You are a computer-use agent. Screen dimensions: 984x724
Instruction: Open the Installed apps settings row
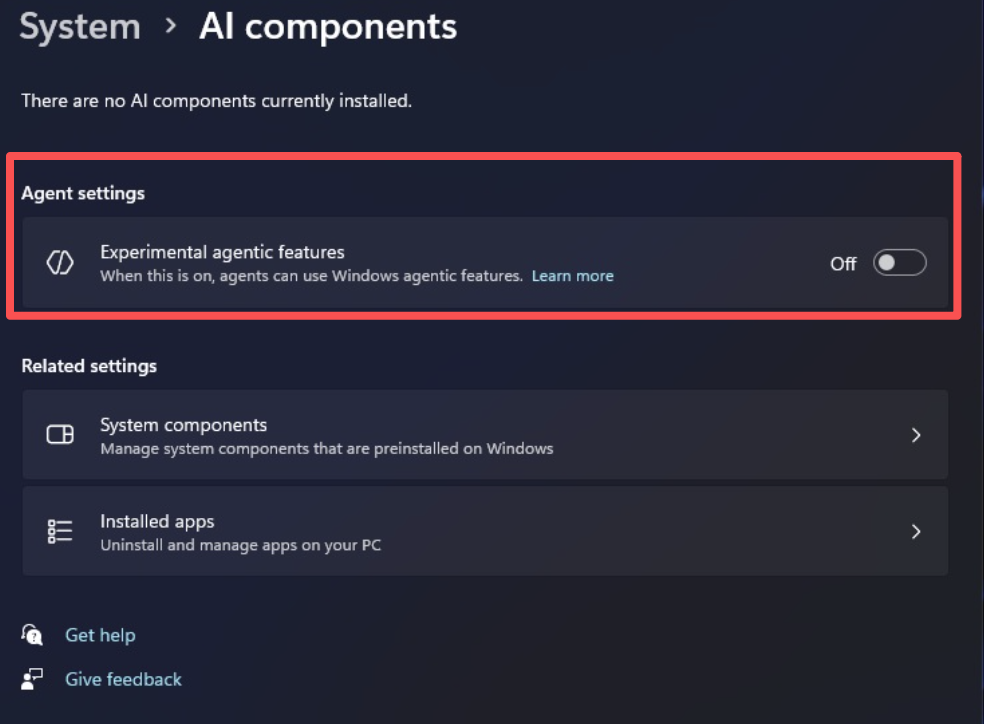tap(484, 531)
